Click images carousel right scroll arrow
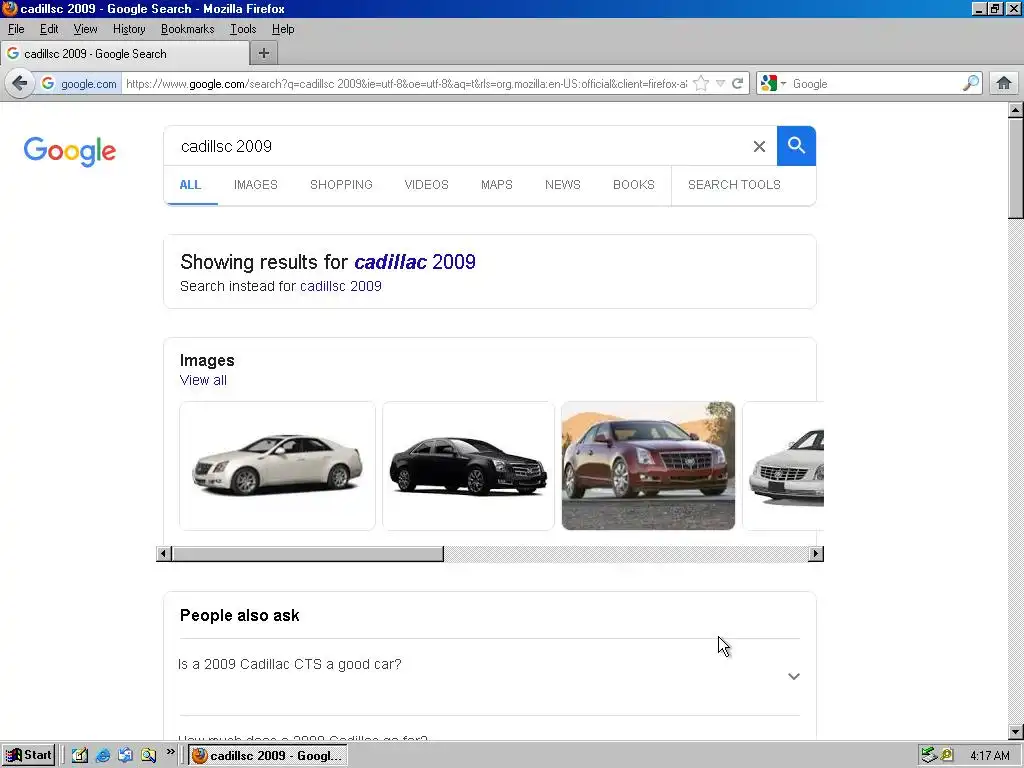 point(816,554)
